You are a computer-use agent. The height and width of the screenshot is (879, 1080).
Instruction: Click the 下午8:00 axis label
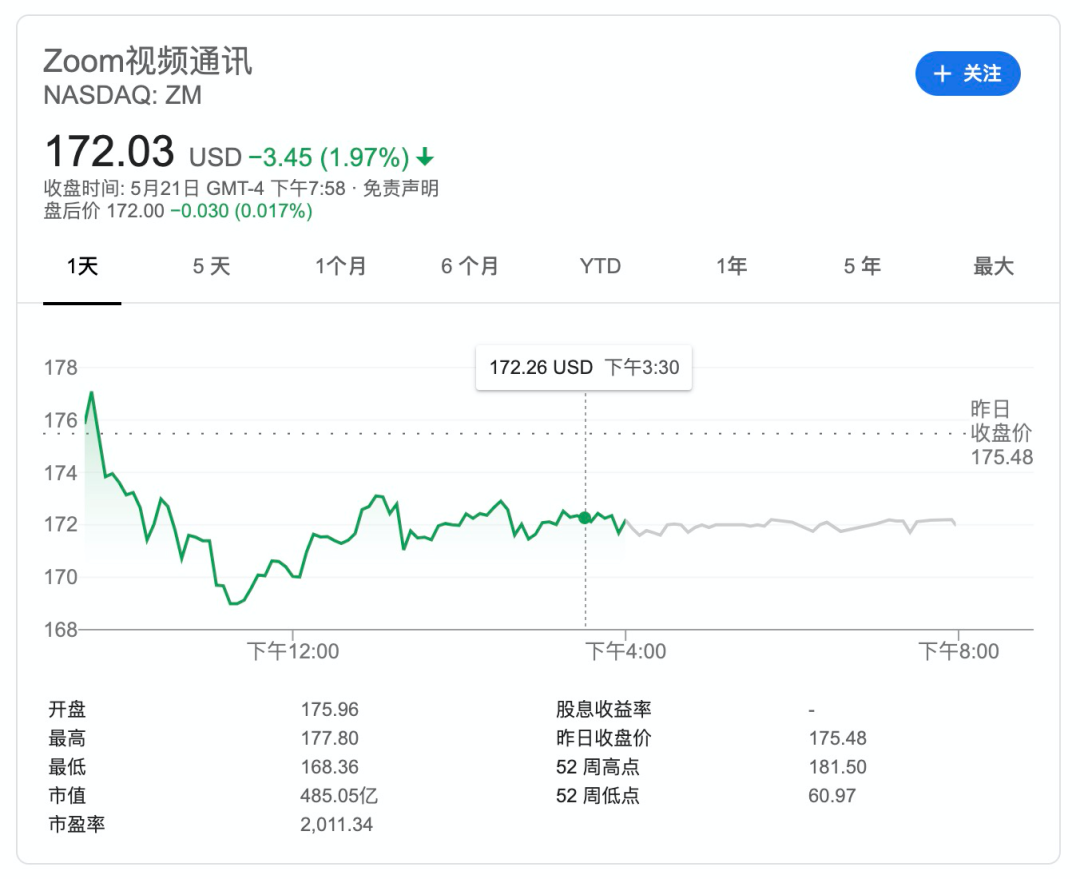click(x=958, y=651)
